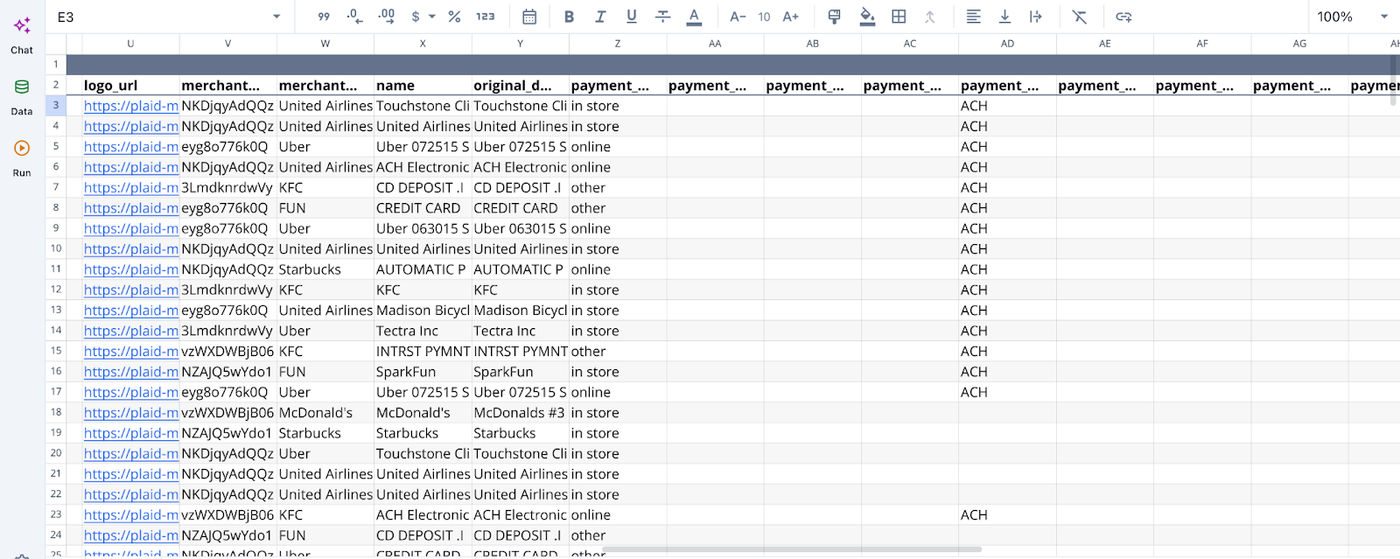This screenshot has height=559, width=1400.
Task: Select column Z header
Action: coord(618,44)
